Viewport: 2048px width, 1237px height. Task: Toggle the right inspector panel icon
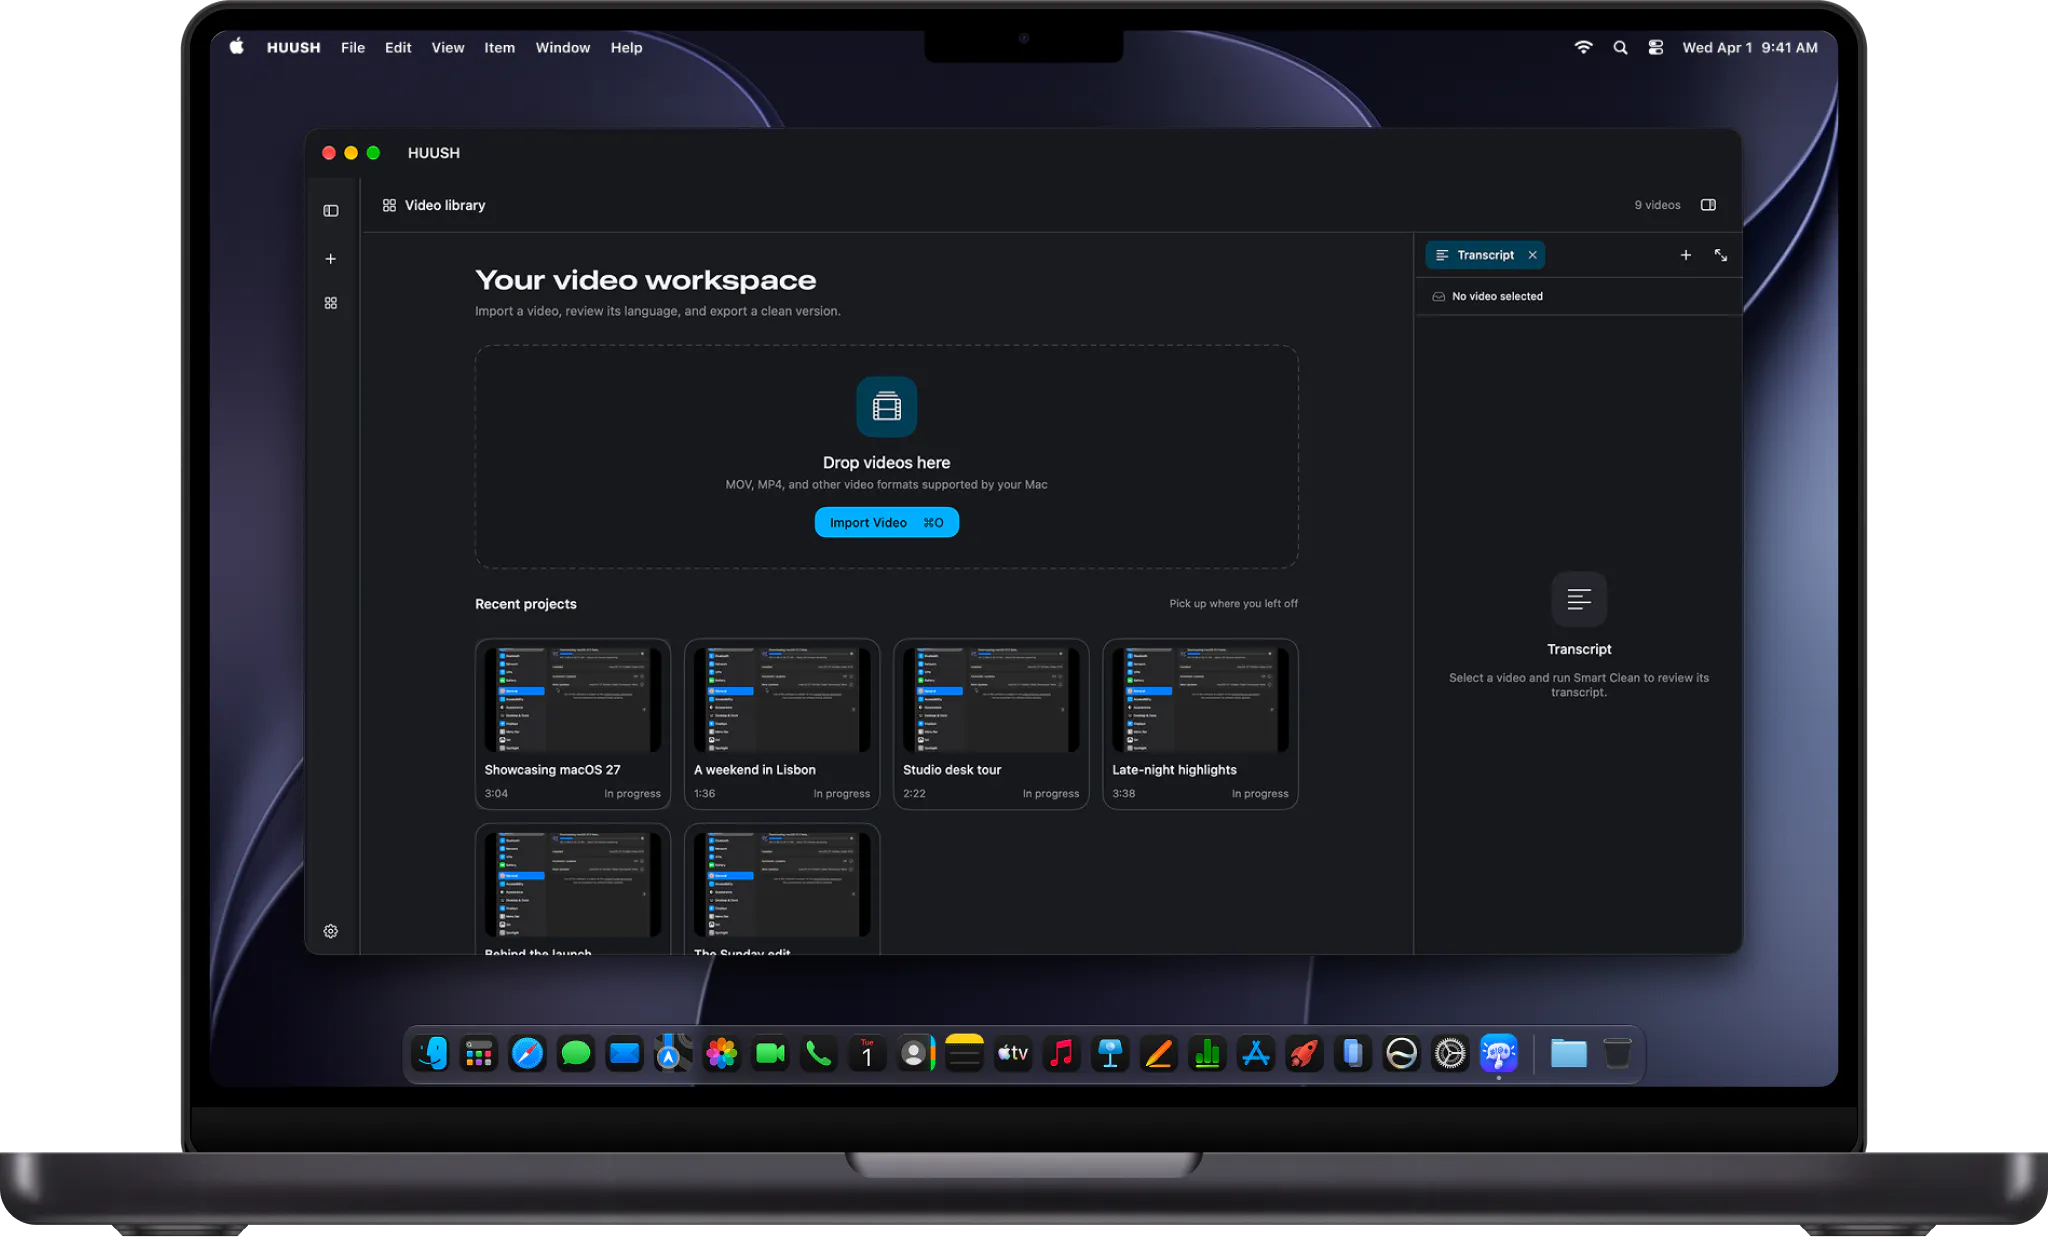1708,205
